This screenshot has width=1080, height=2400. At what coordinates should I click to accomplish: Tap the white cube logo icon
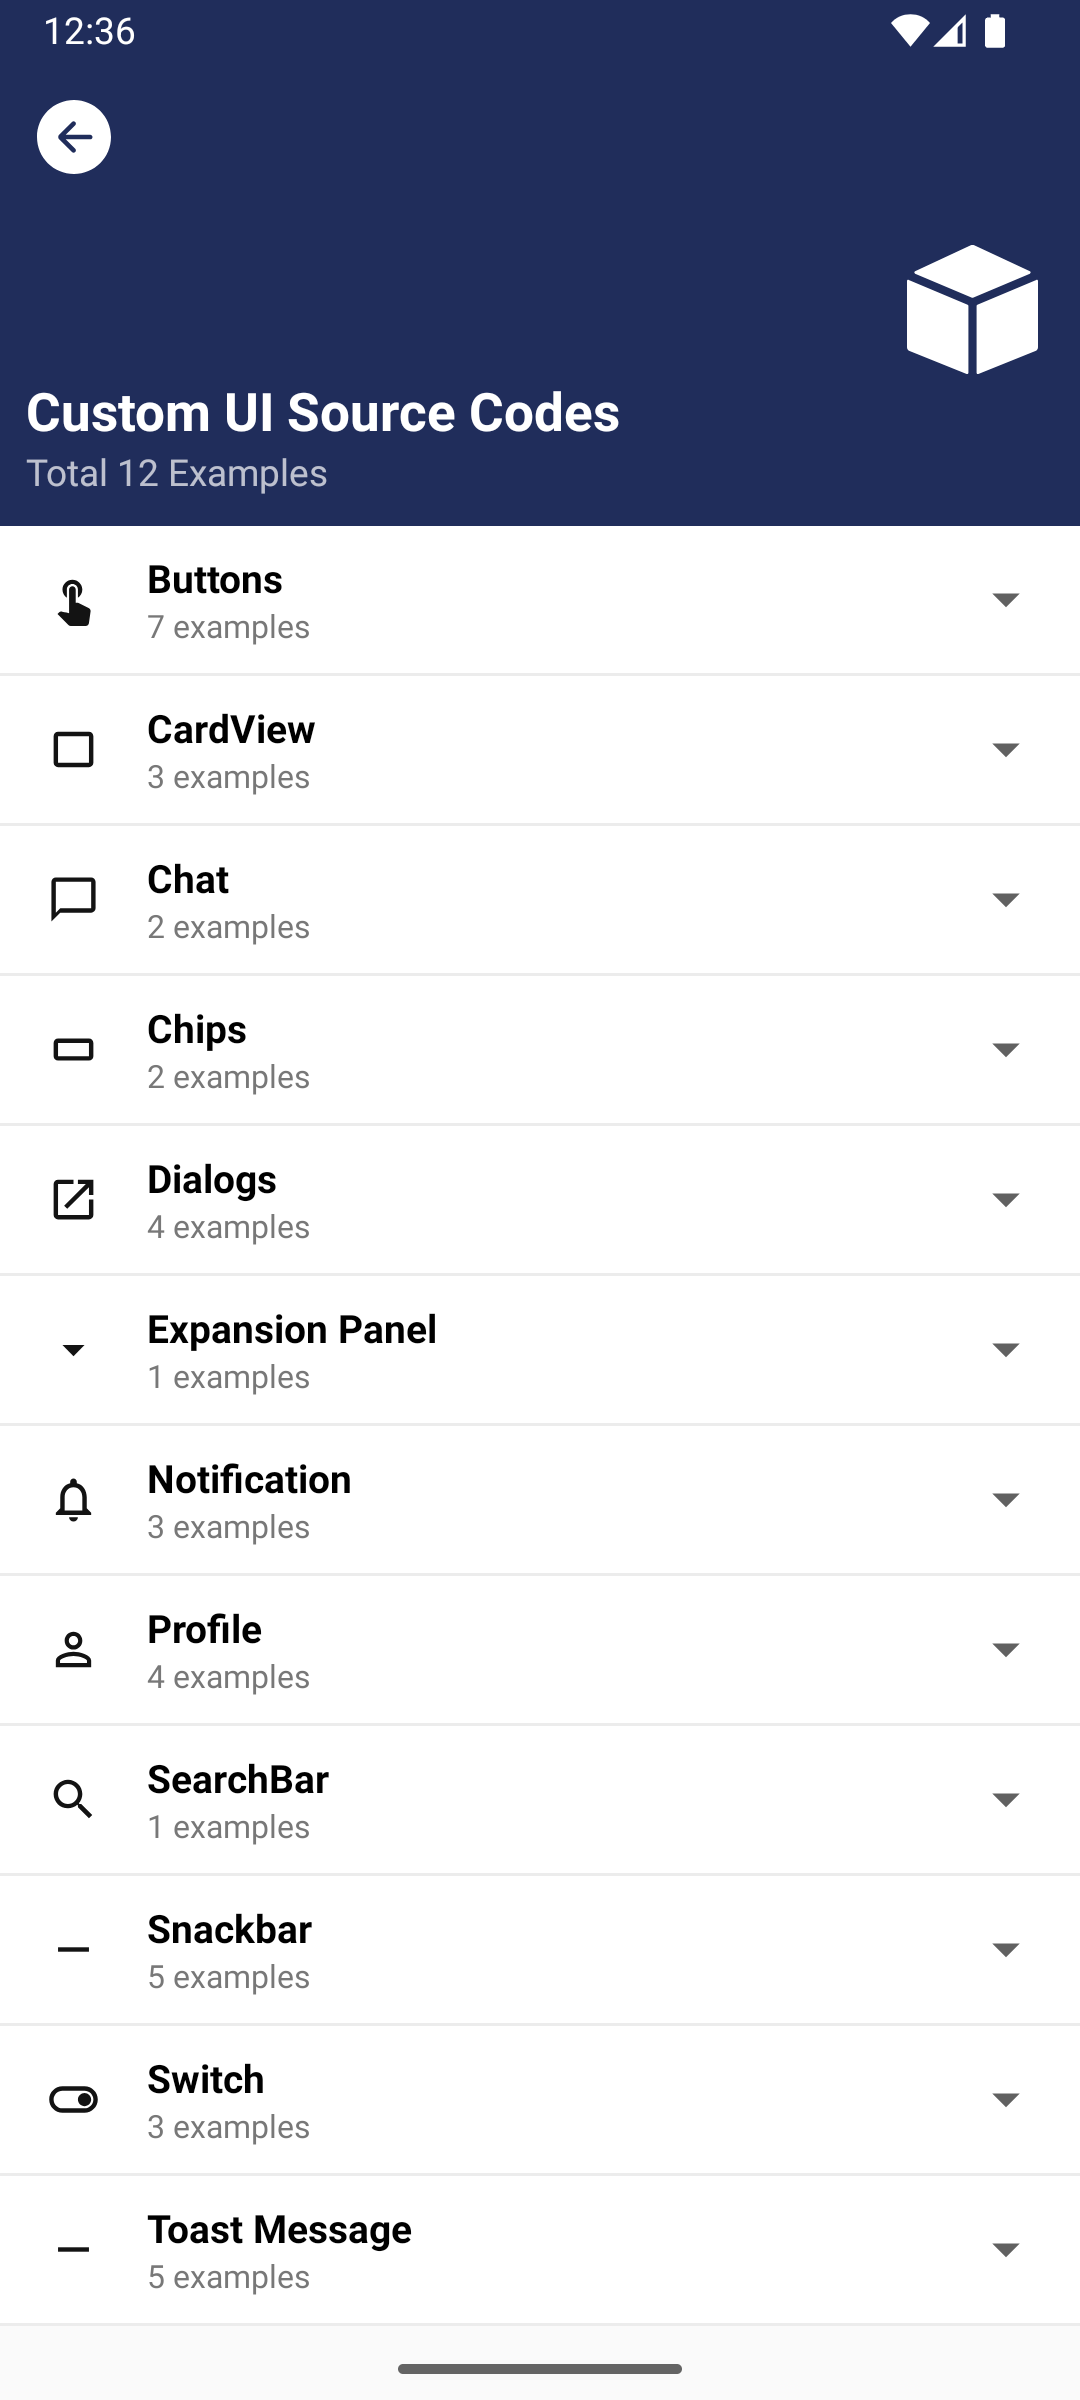(x=972, y=309)
